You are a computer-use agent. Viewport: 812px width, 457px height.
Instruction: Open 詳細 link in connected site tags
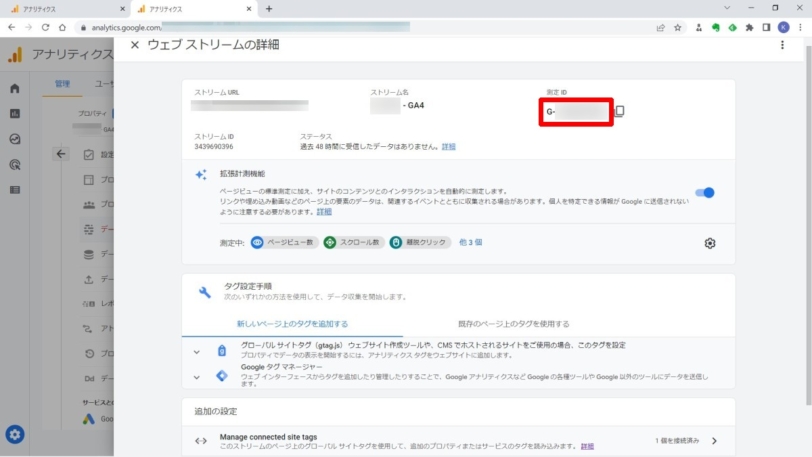tap(587, 446)
